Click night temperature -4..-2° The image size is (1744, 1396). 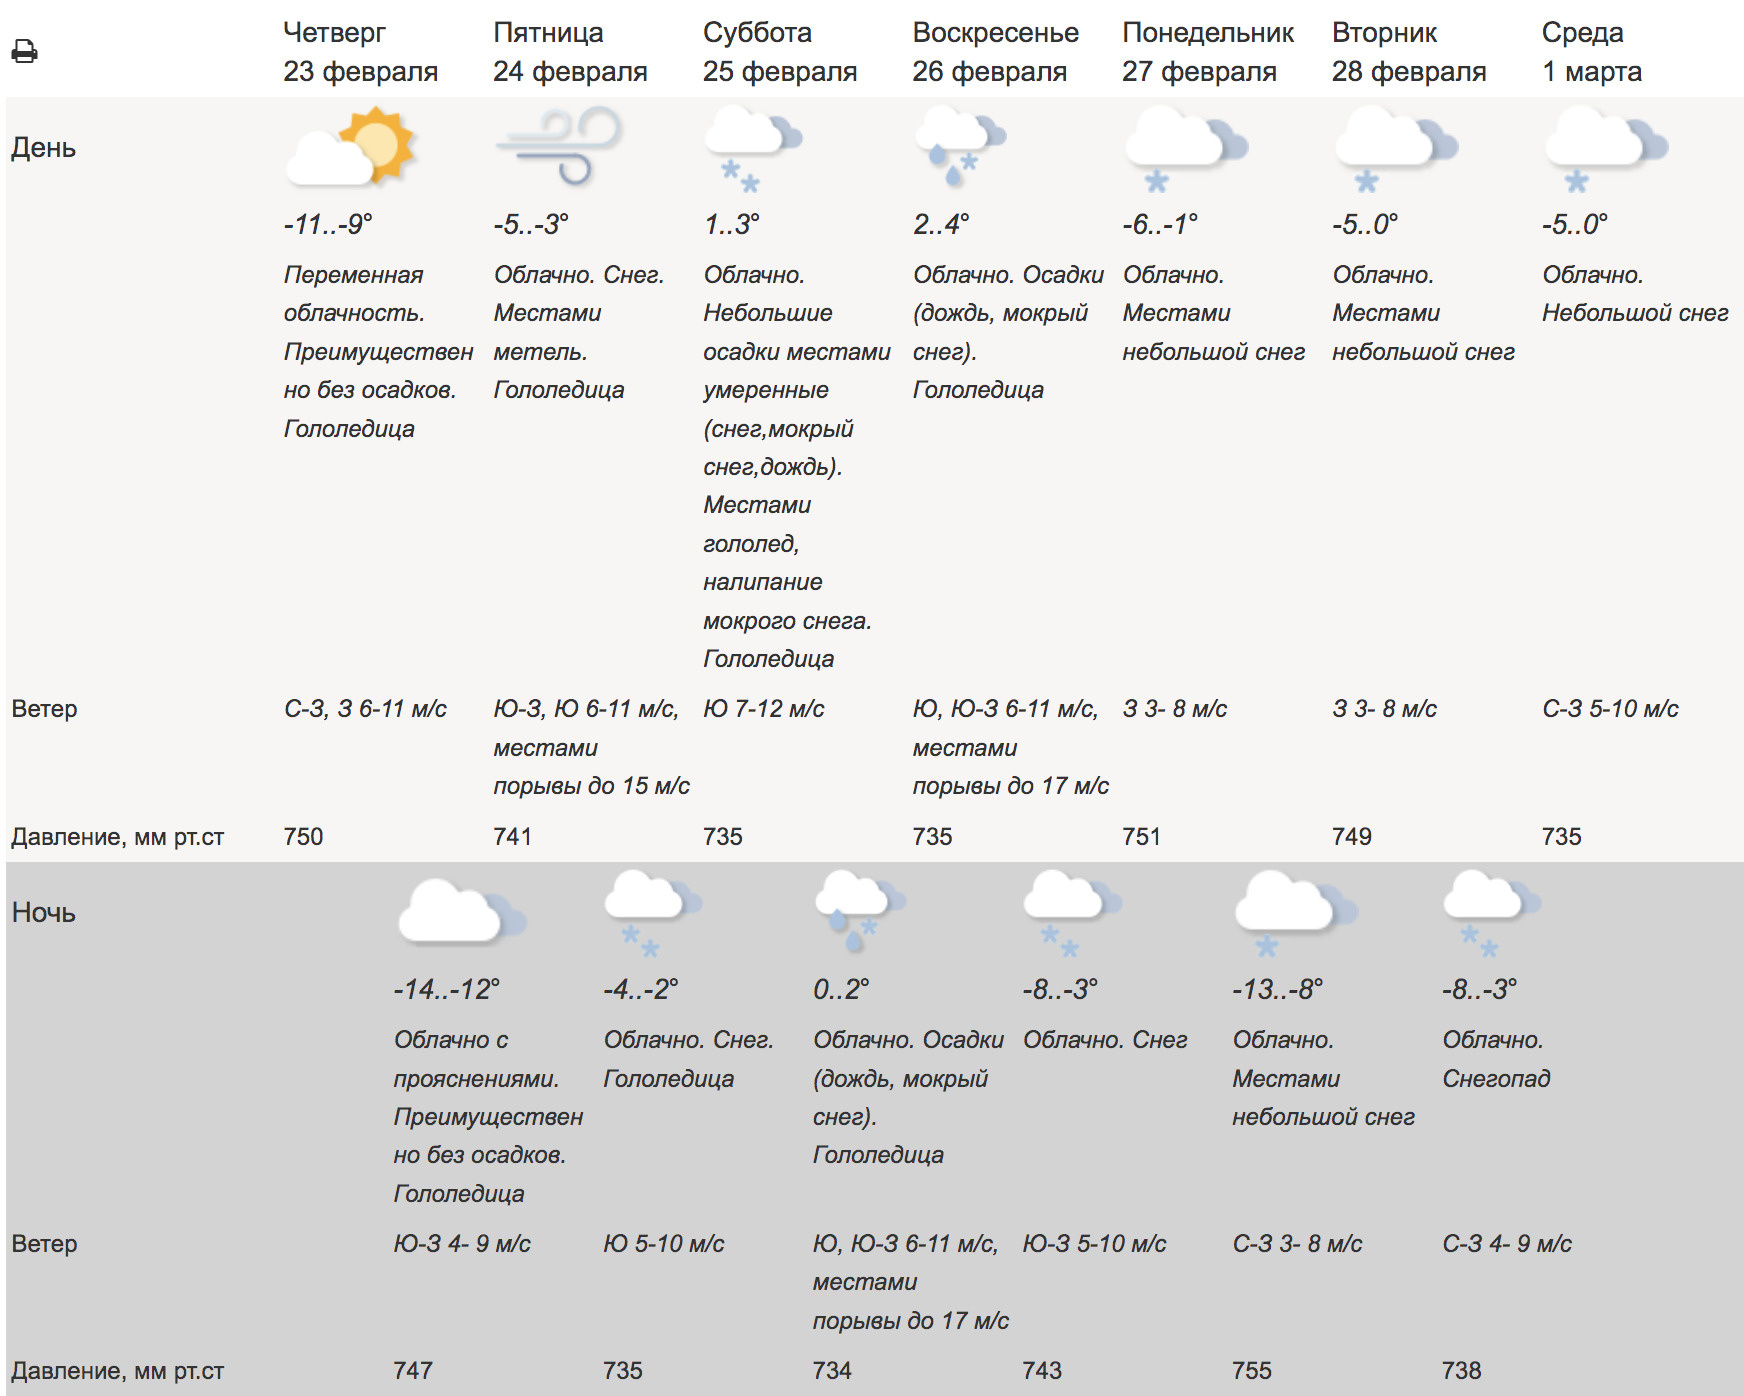point(641,990)
